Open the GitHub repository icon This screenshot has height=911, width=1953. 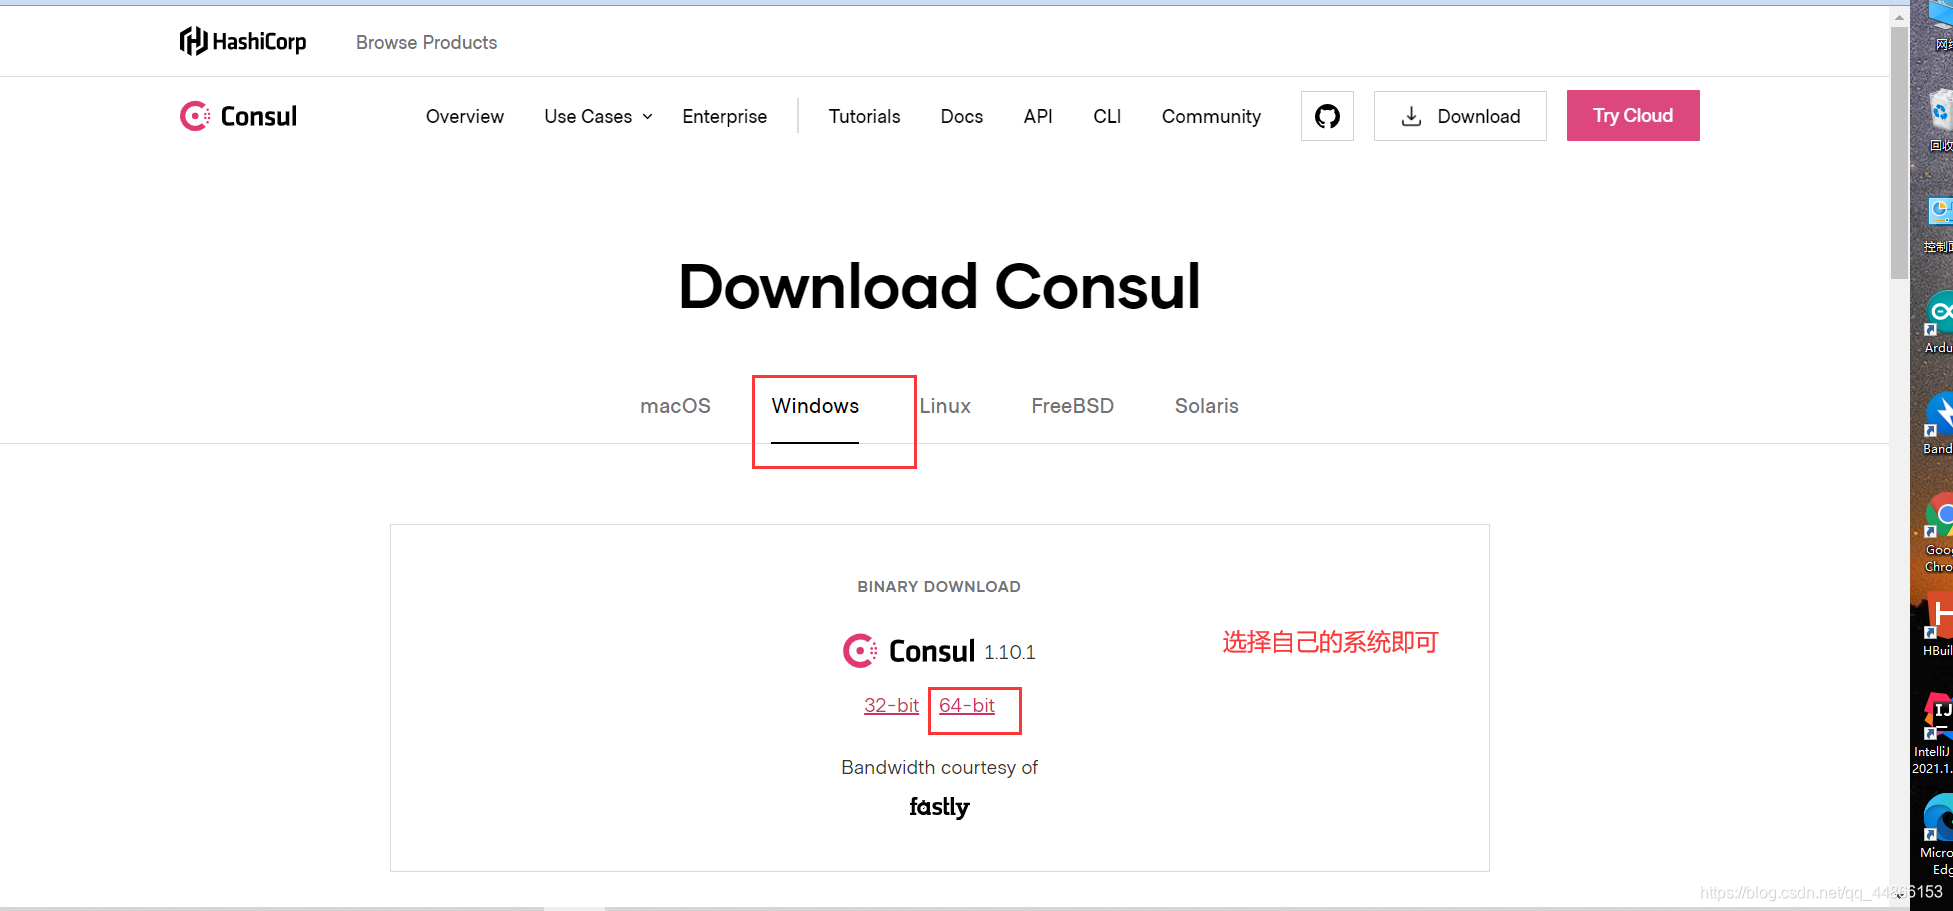tap(1327, 116)
